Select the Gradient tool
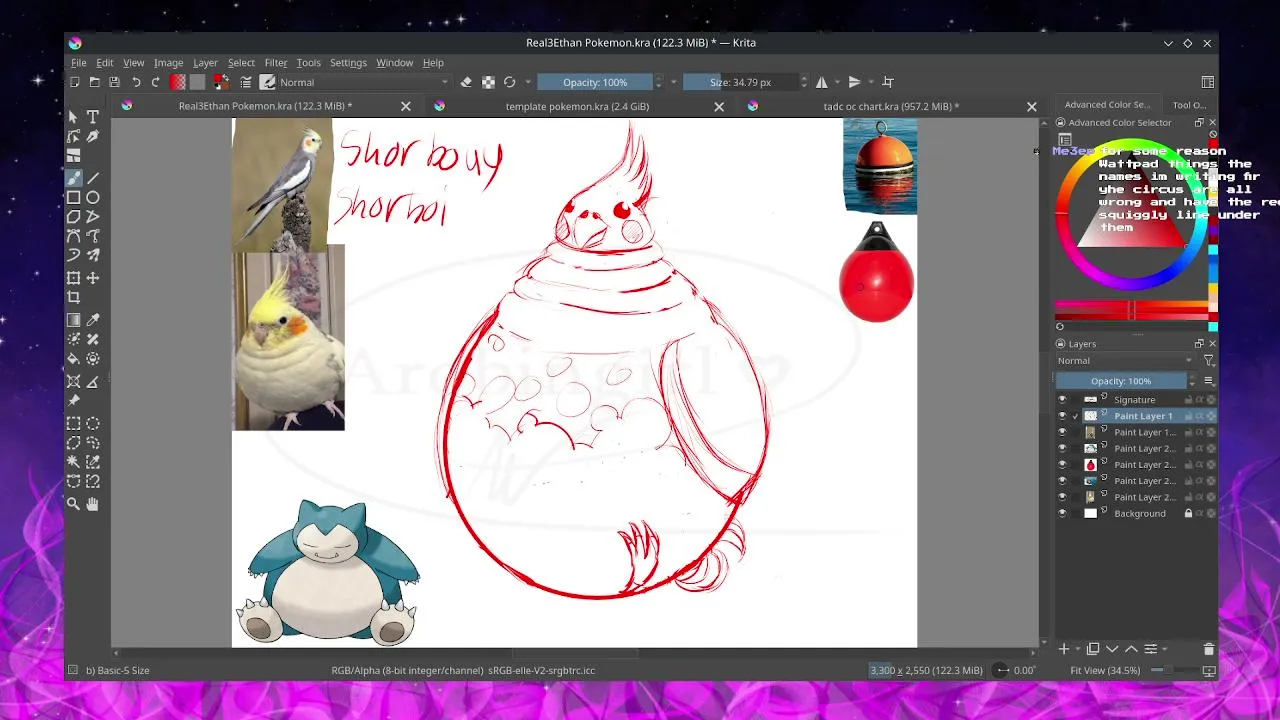Viewport: 1280px width, 720px height. (x=73, y=320)
